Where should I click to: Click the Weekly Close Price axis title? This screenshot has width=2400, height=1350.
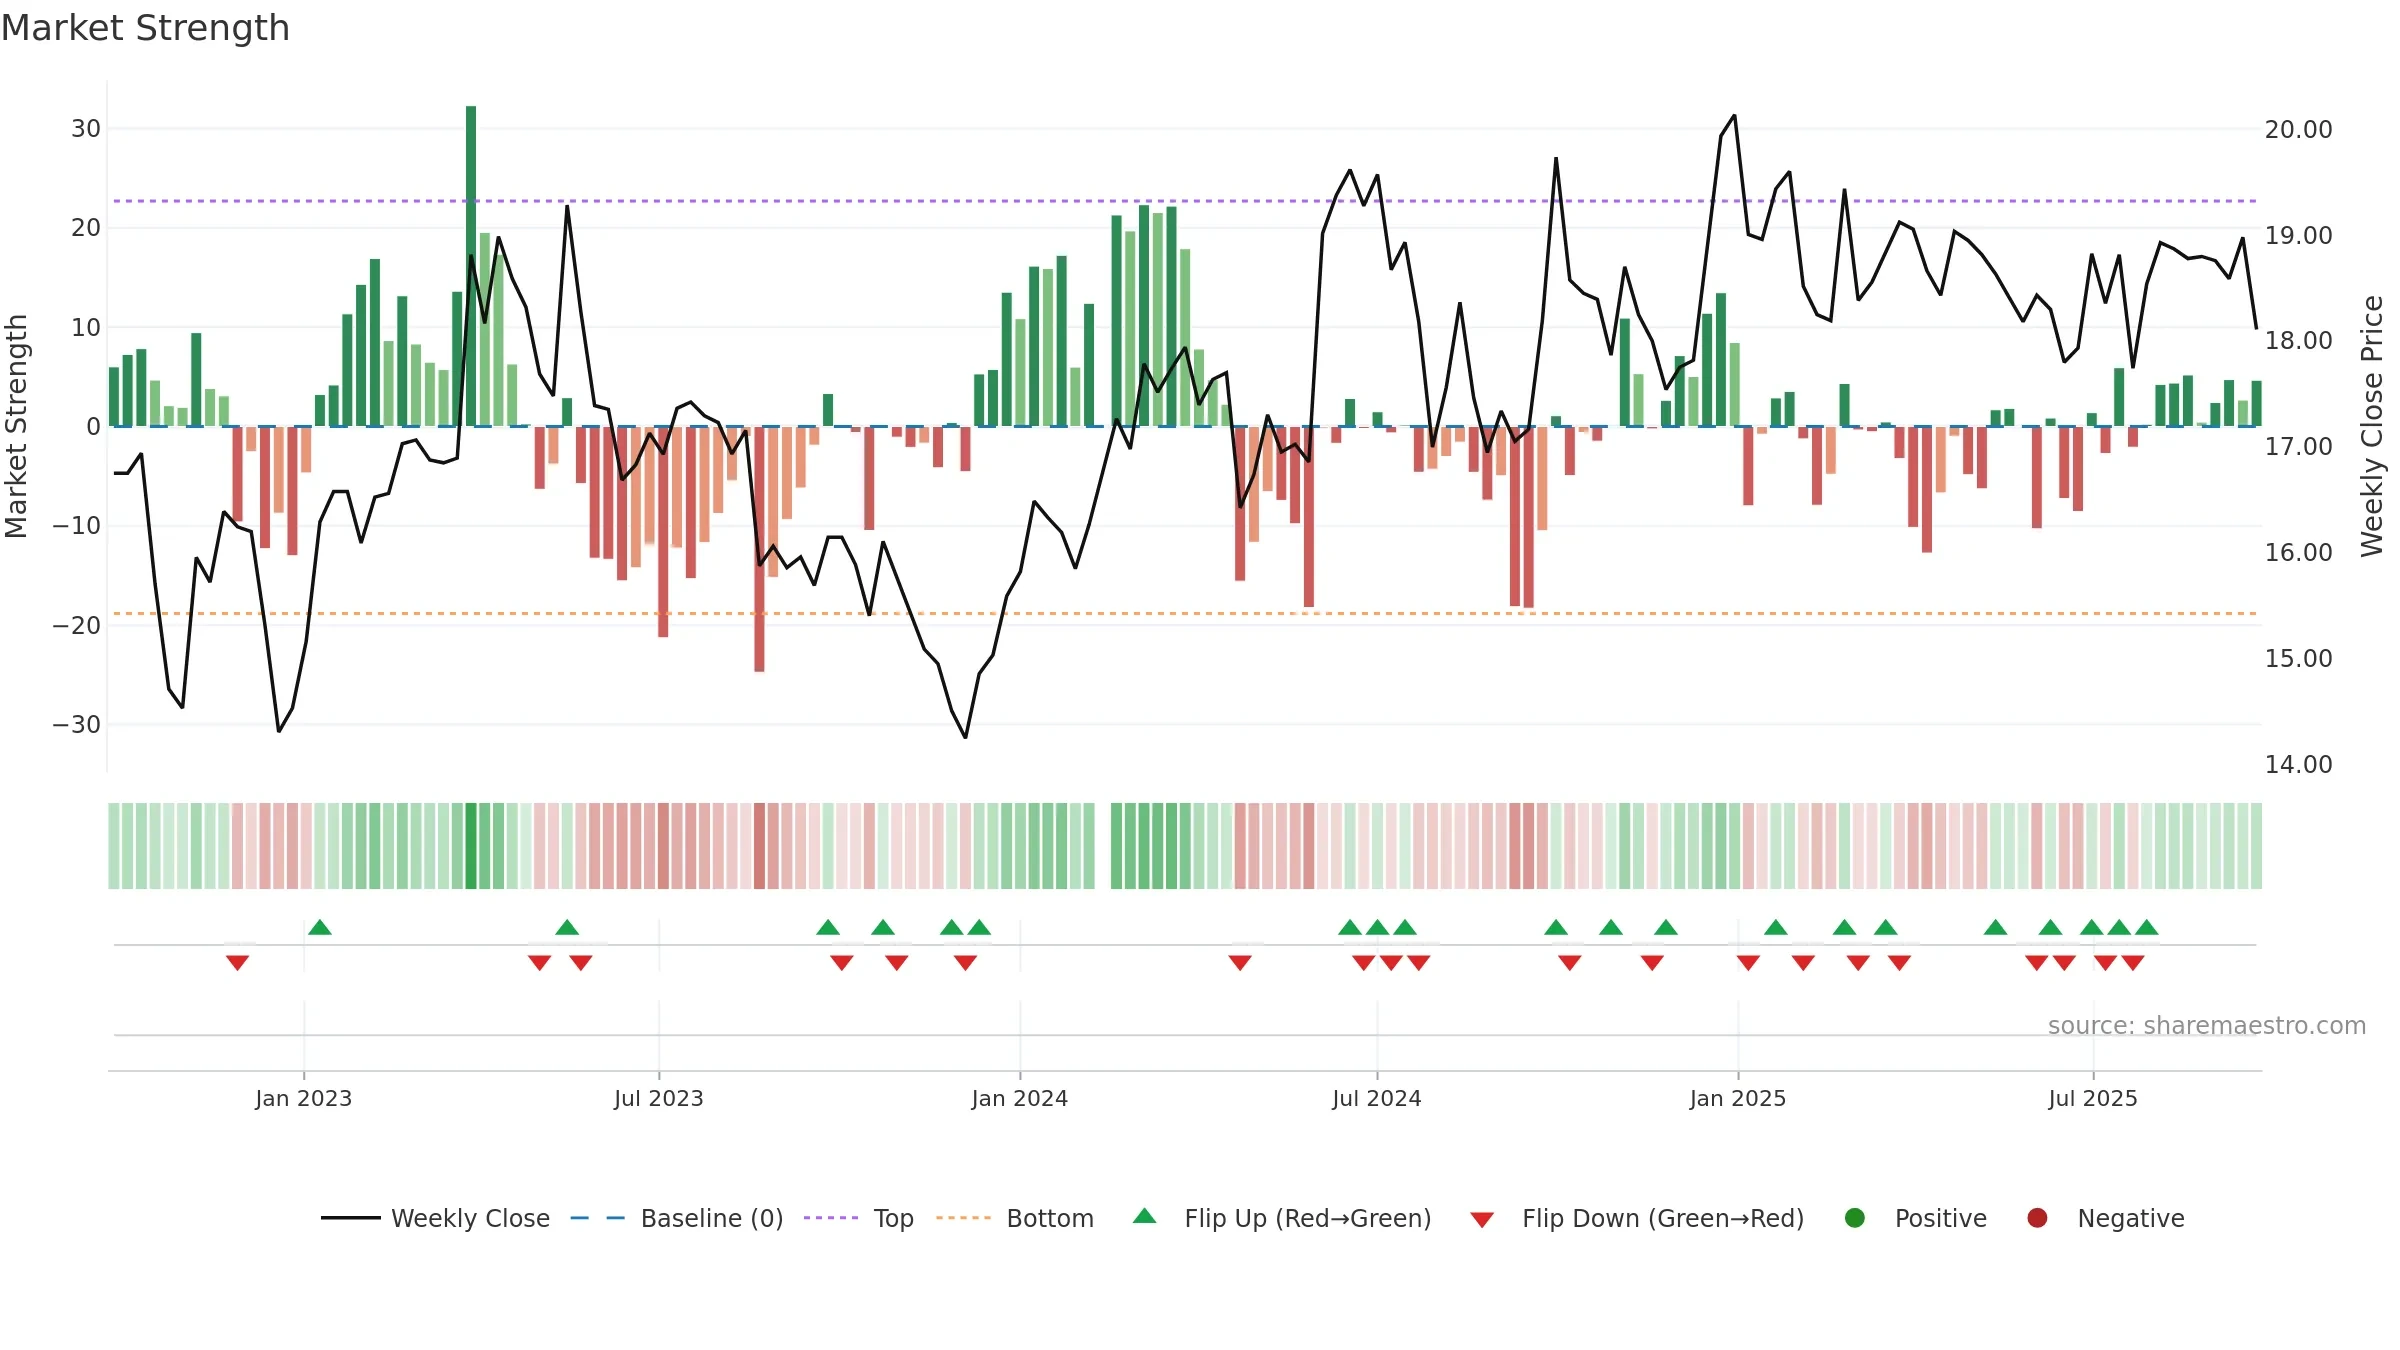pyautogui.click(x=2372, y=426)
